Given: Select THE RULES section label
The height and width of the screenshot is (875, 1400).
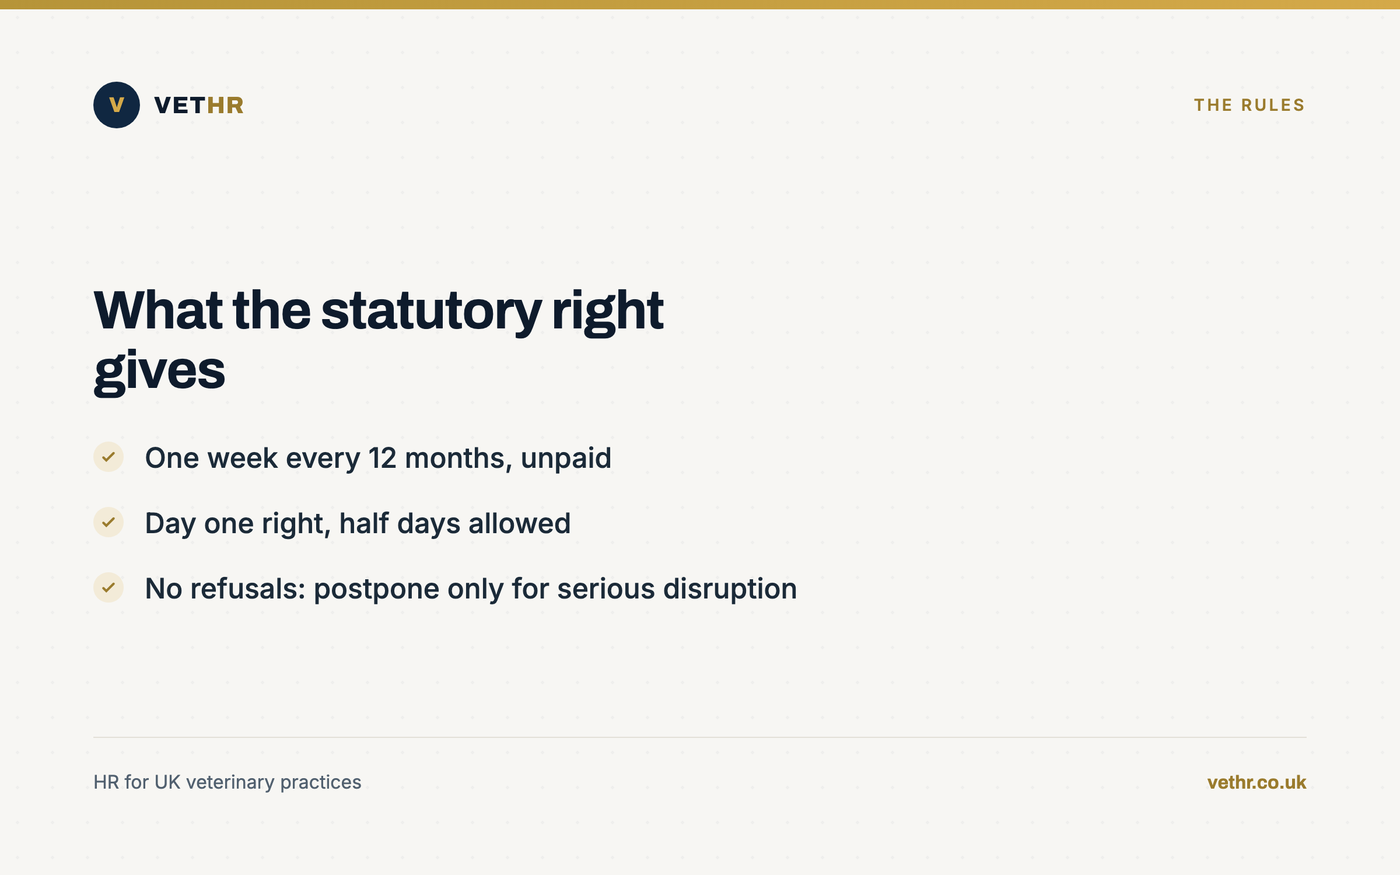Looking at the screenshot, I should pos(1249,105).
